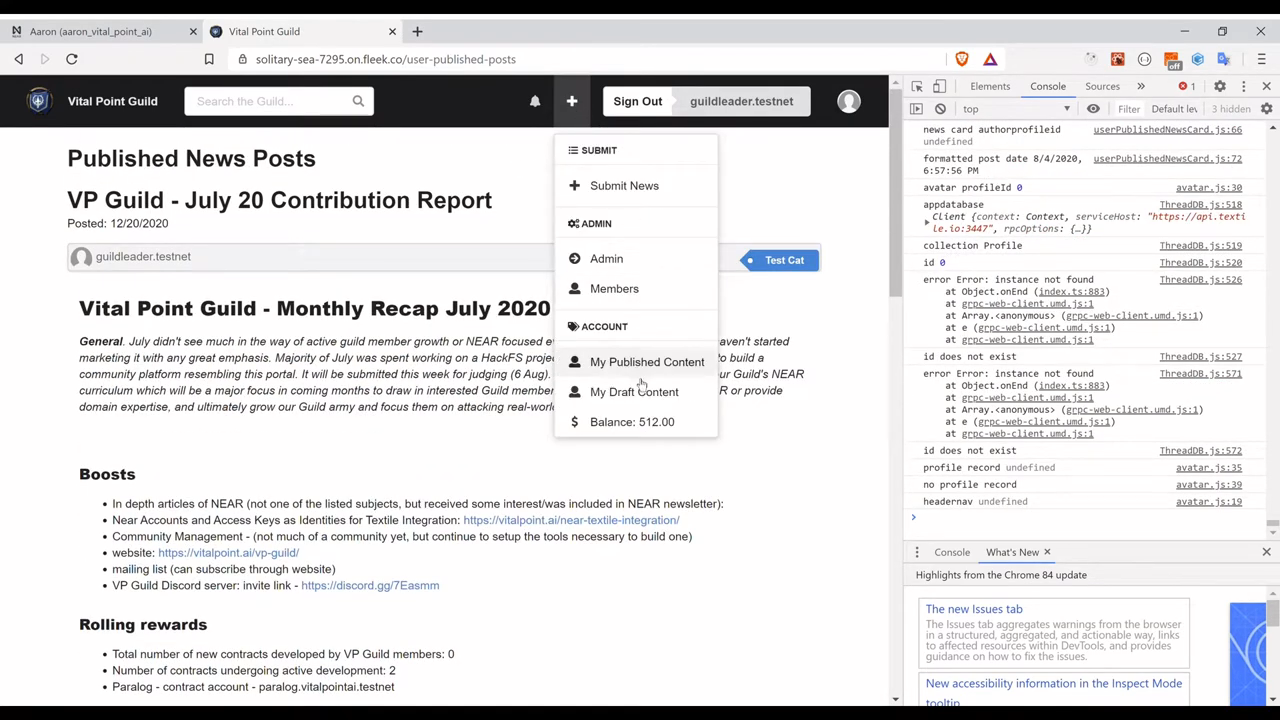
Task: Click the Brave Rewards triangle icon
Action: [990, 59]
